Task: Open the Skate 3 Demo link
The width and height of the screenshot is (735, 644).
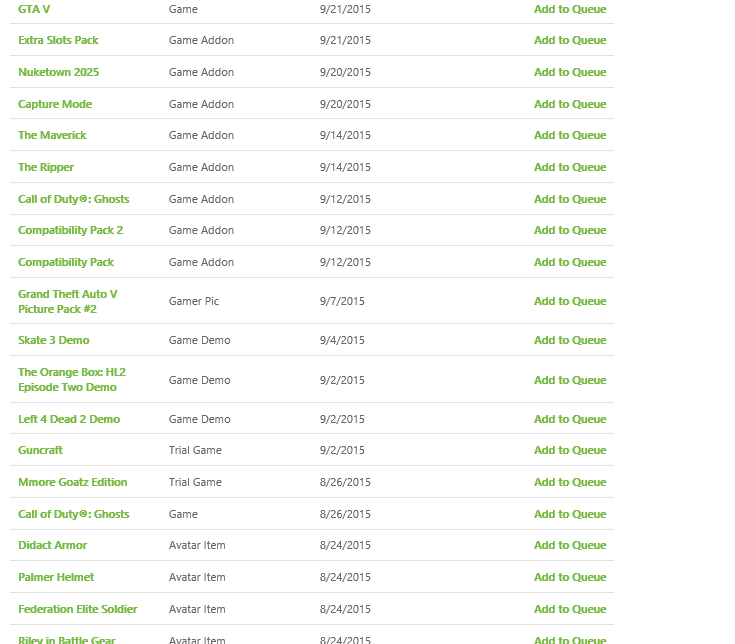Action: coord(53,340)
